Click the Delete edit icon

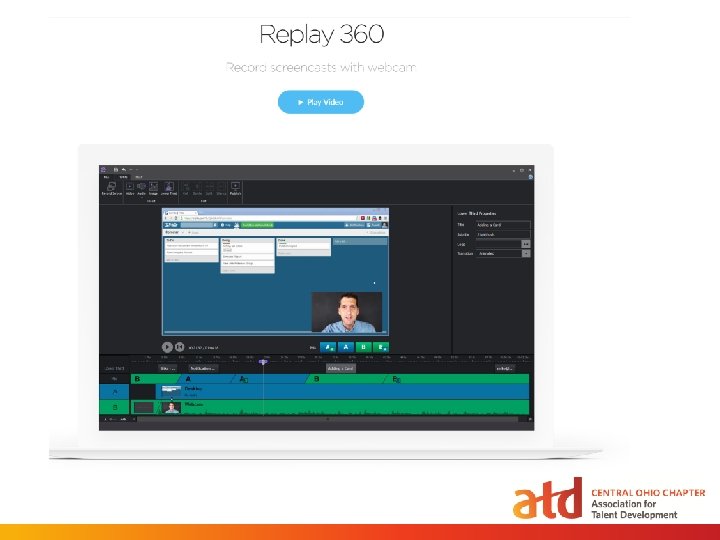(197, 189)
